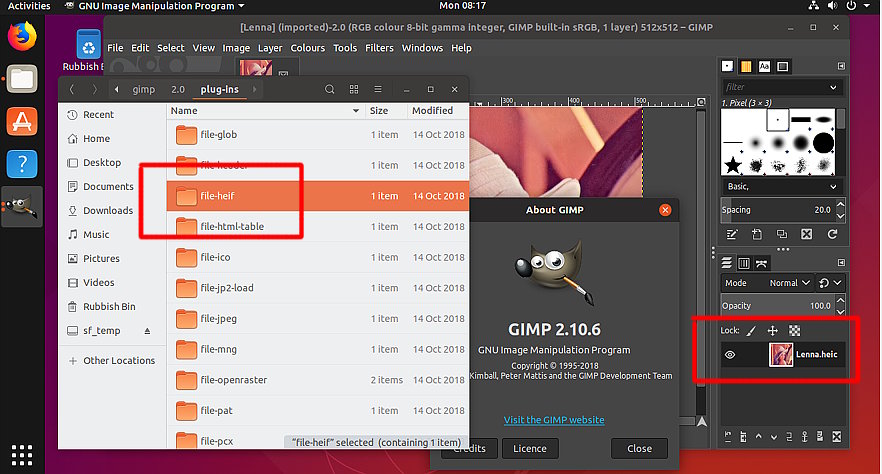Image resolution: width=882 pixels, height=474 pixels.
Task: Open Firefox from the Ubuntu dock
Action: tap(22, 36)
